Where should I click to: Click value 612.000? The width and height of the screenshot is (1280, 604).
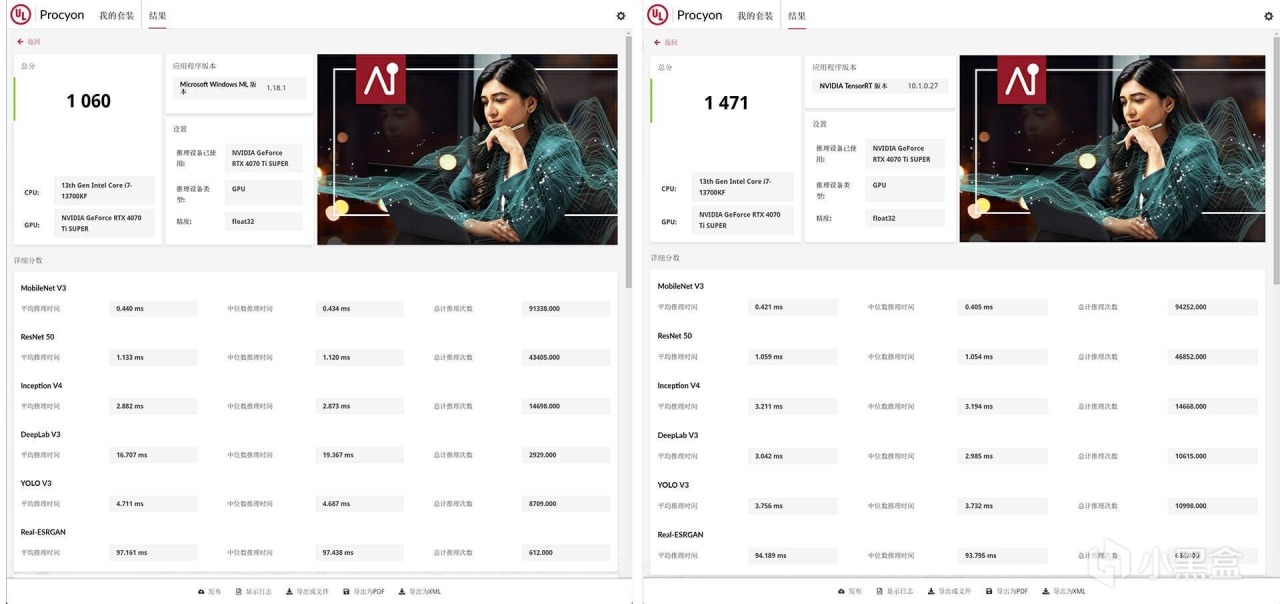coord(566,552)
